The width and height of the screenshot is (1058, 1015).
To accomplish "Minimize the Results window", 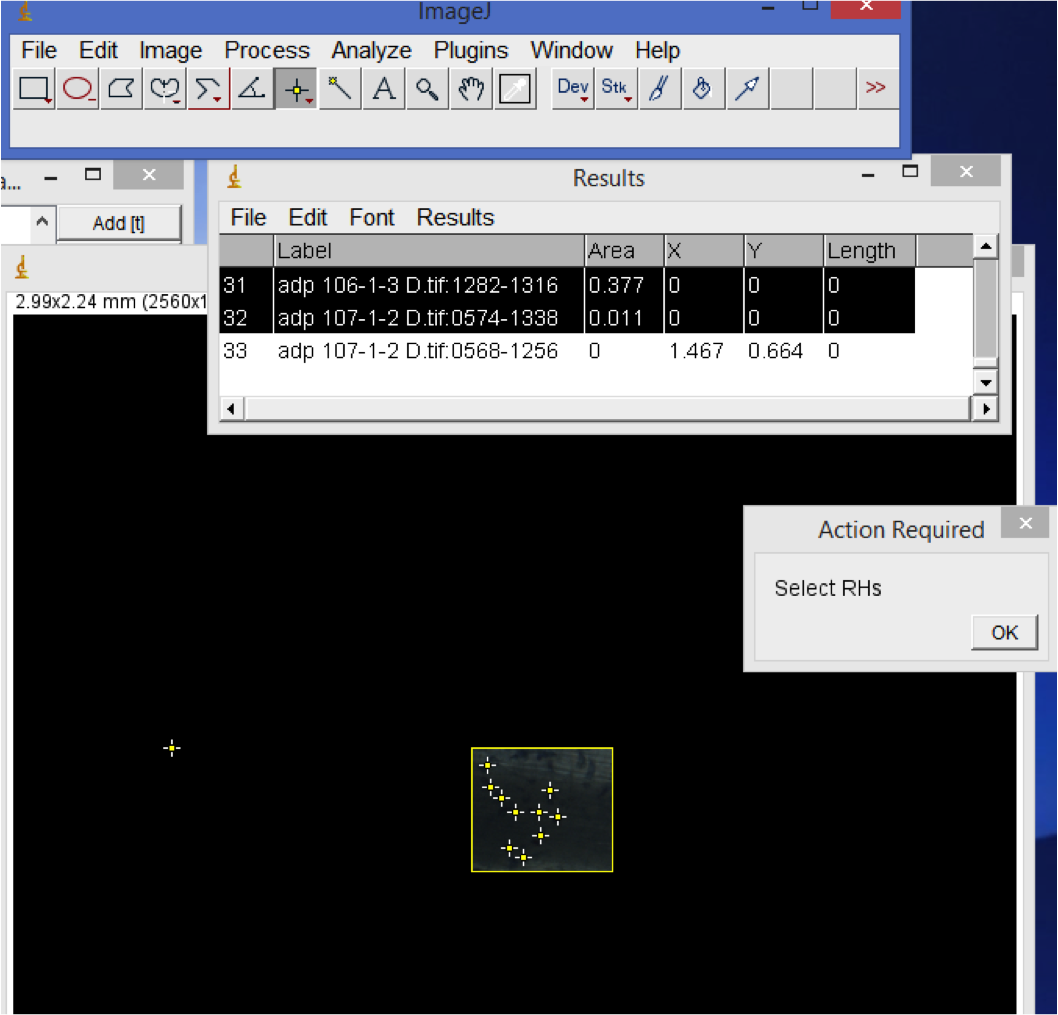I will (868, 174).
